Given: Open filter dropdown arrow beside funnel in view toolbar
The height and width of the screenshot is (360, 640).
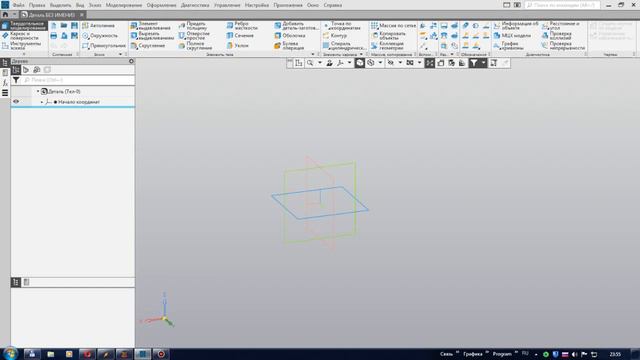Looking at the screenshot, I should [483, 63].
